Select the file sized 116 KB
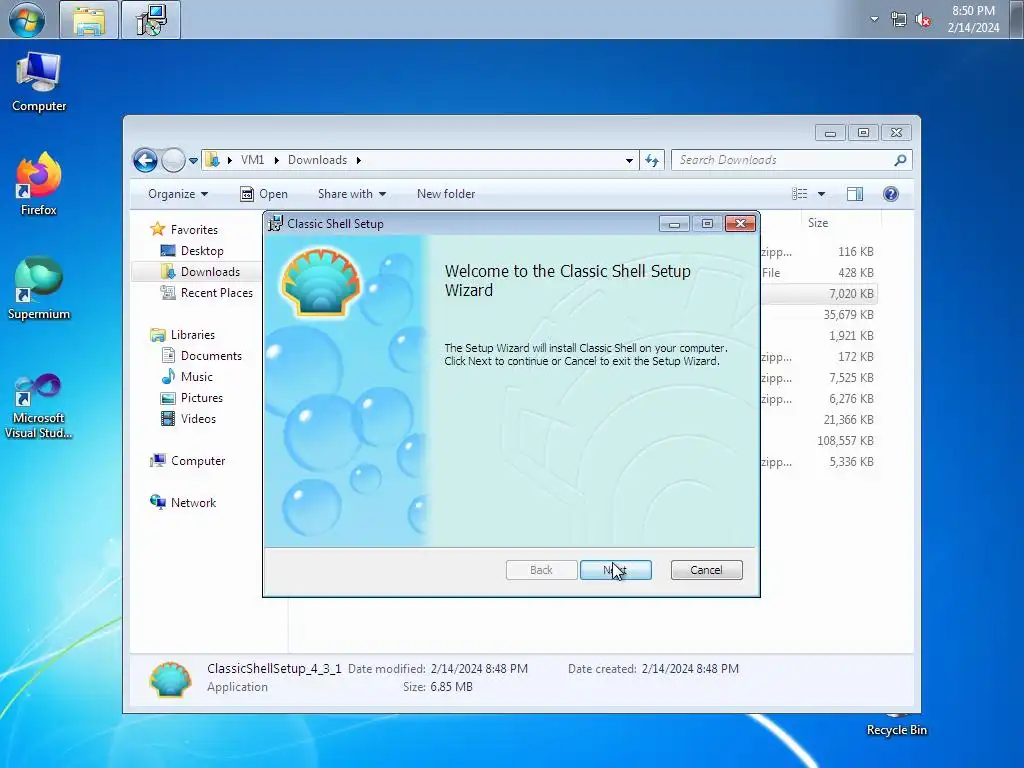Viewport: 1024px width, 768px height. 856,252
